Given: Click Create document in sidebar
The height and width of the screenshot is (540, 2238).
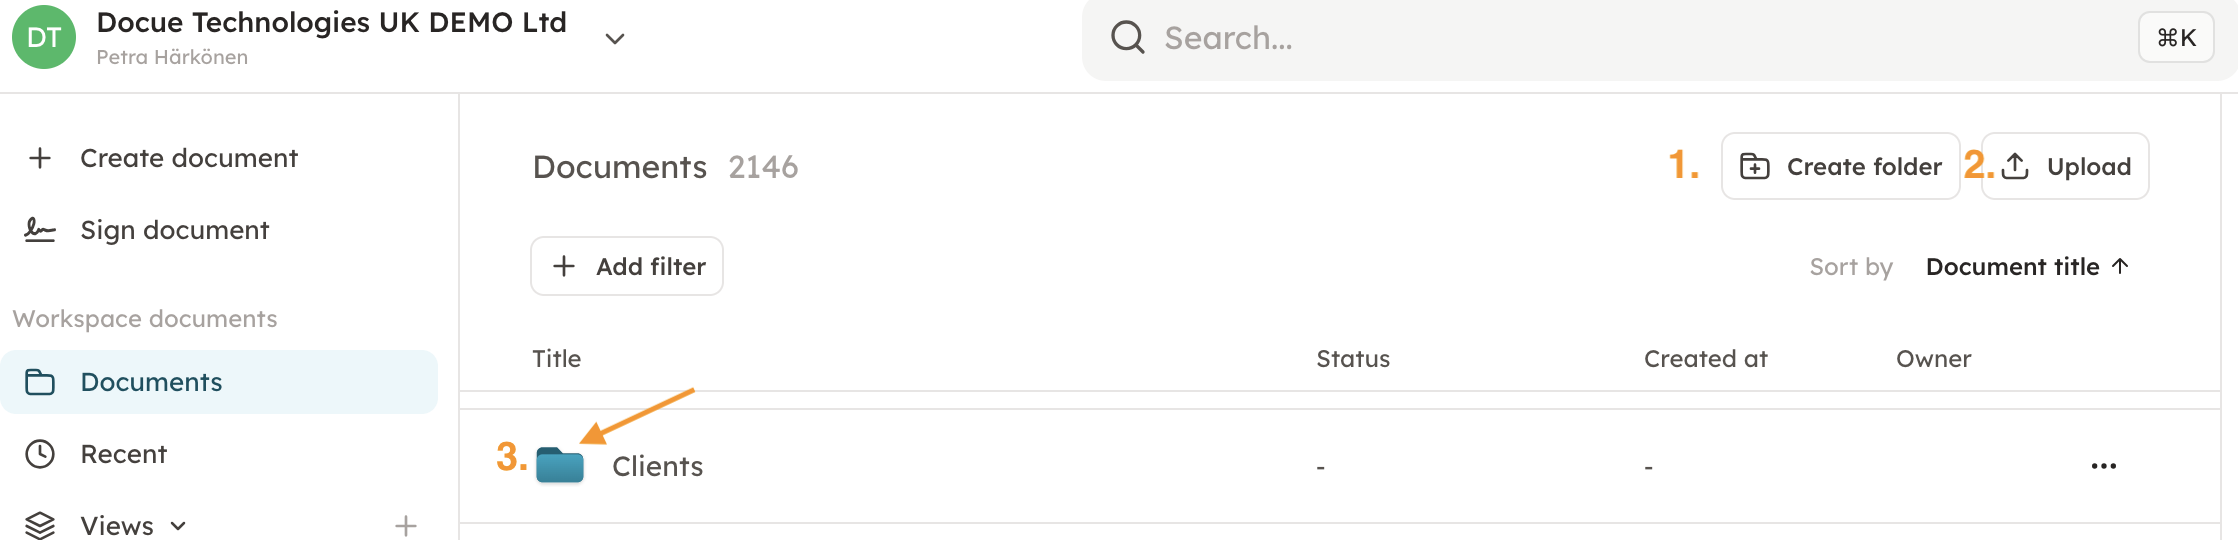Looking at the screenshot, I should [188, 158].
